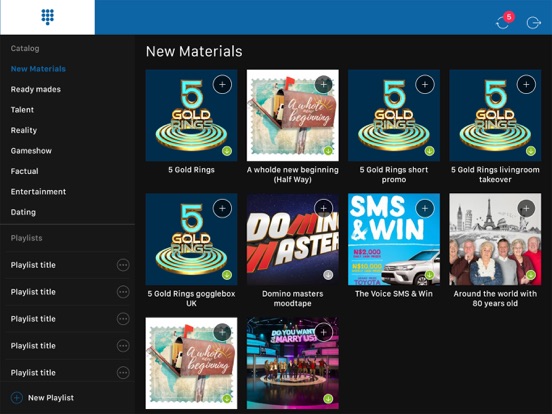Open the Factual category
552x414 pixels.
pyautogui.click(x=24, y=171)
